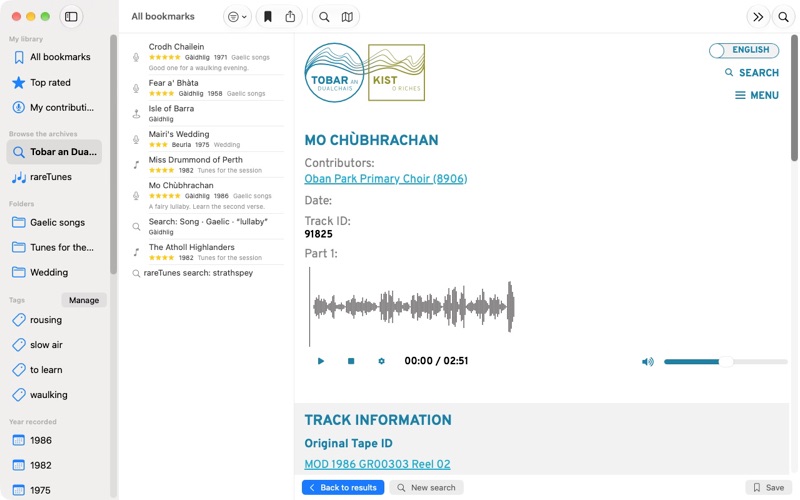The width and height of the screenshot is (800, 500).
Task: Click the microphone icon beside Fear a' Bhàta
Action: (136, 88)
